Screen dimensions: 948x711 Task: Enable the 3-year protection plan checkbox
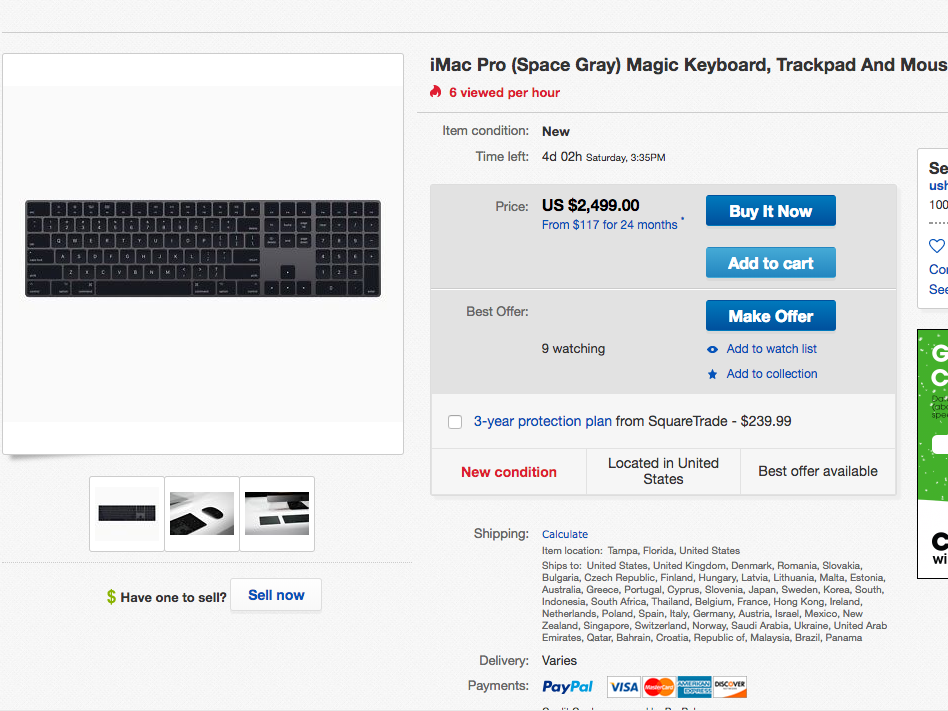coord(455,421)
